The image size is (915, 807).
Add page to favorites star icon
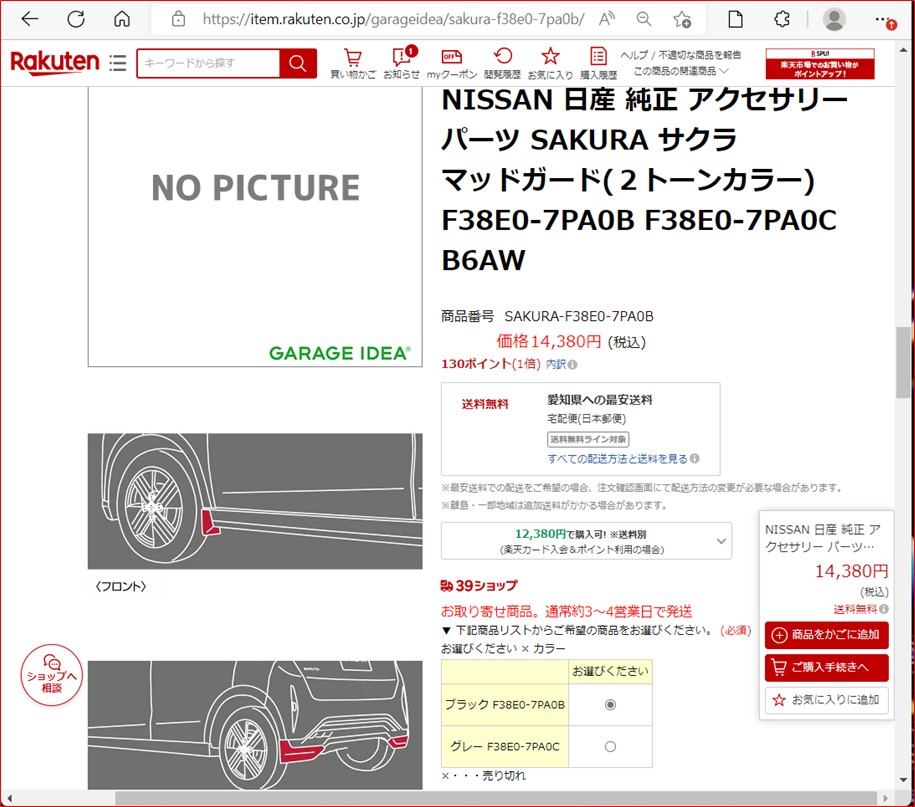(682, 19)
